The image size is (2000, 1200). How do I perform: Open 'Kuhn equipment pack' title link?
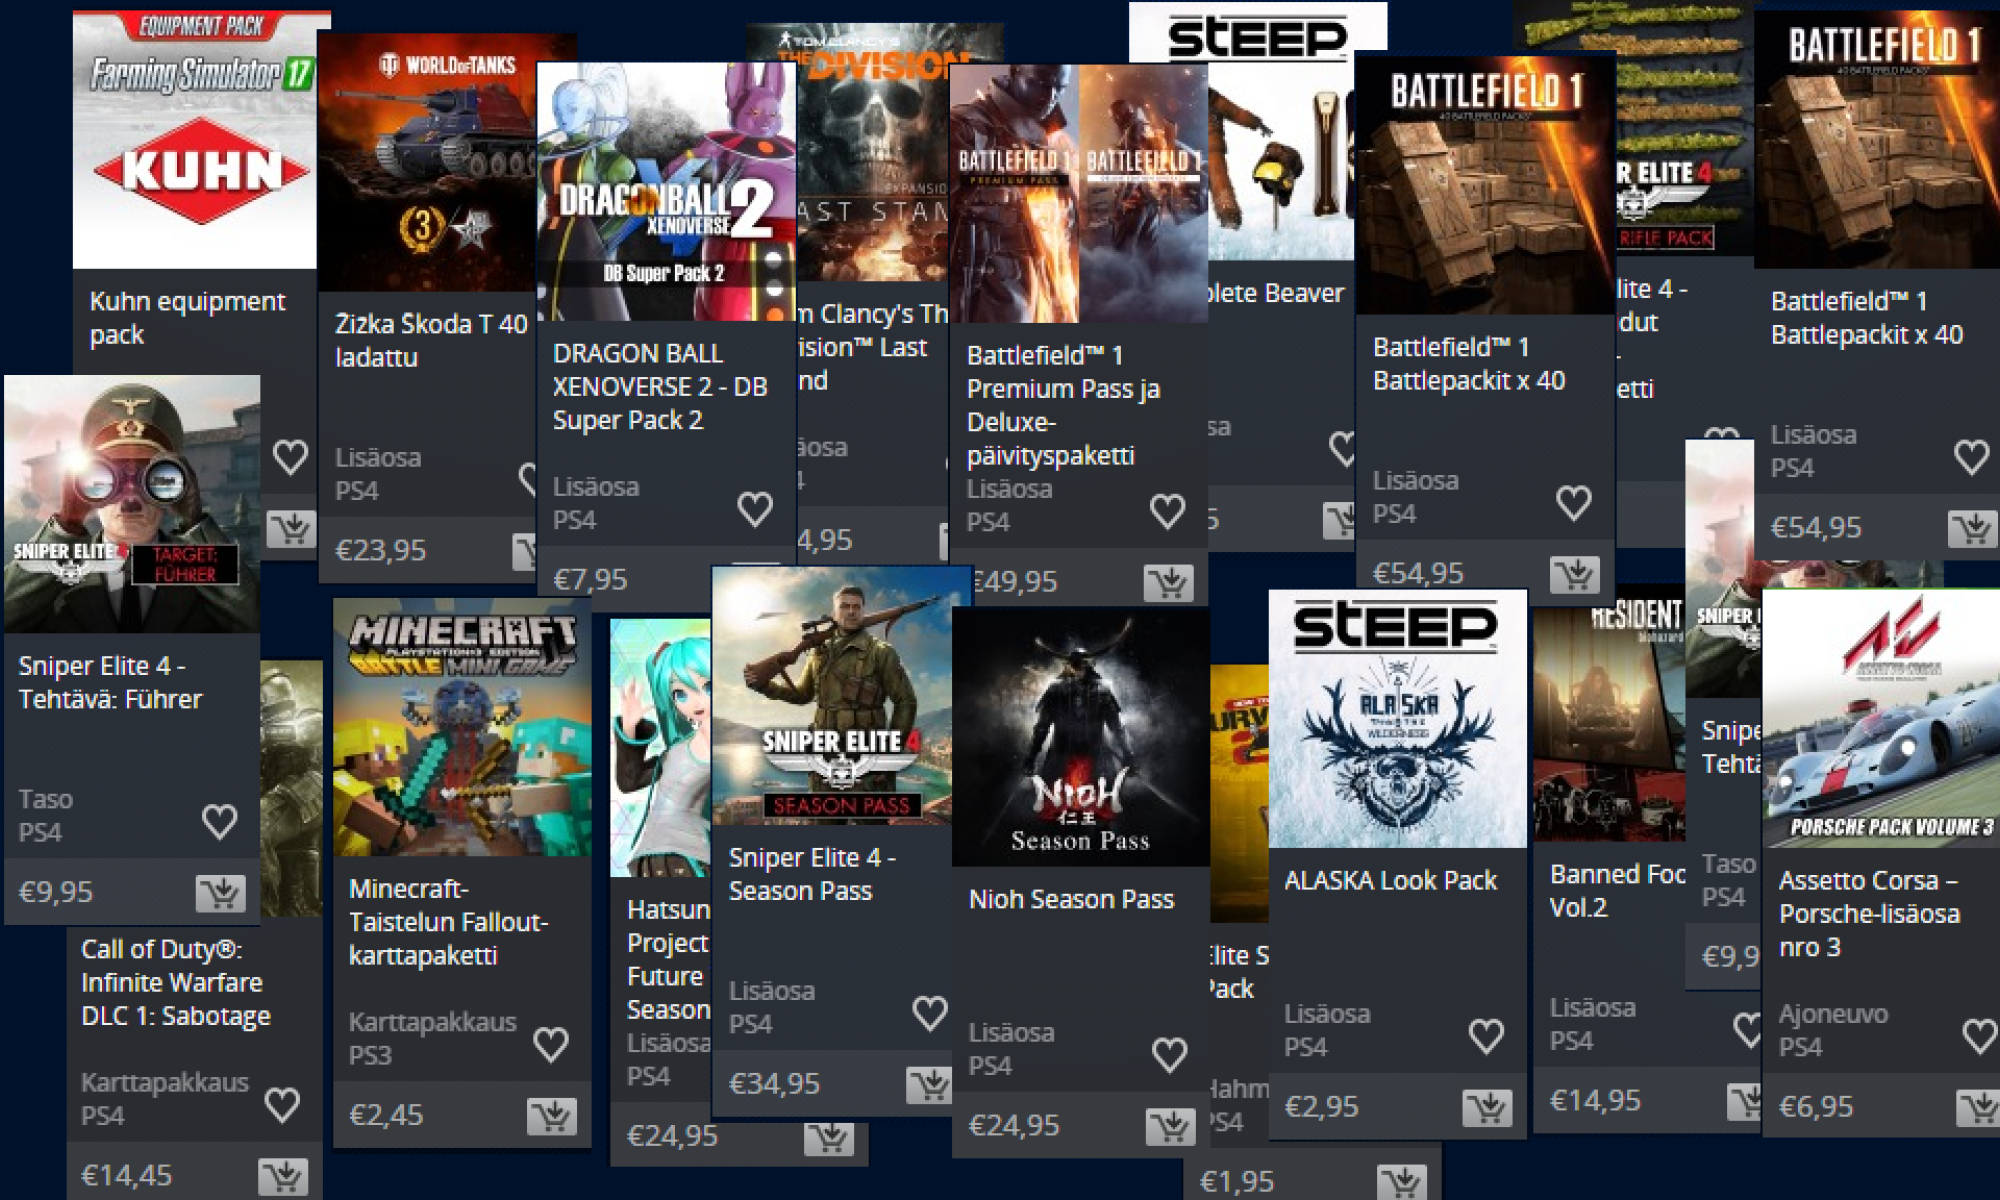coord(187,318)
